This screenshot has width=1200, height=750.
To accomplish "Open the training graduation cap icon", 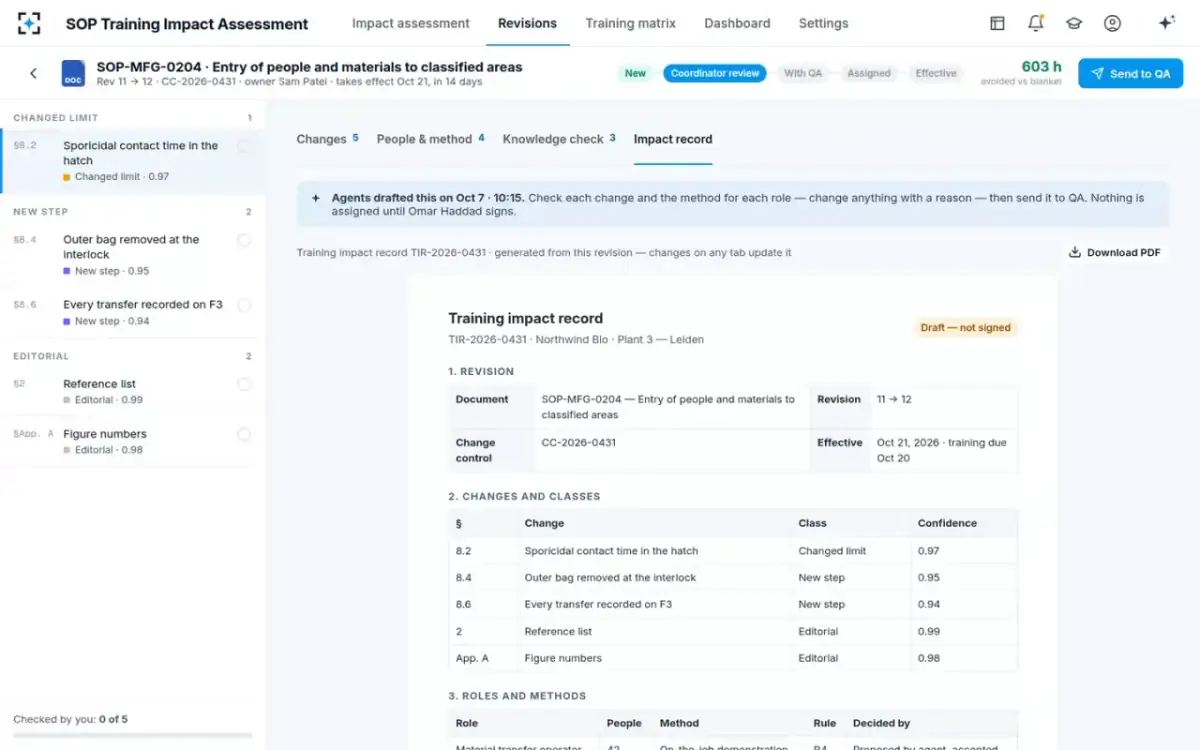I will pyautogui.click(x=1074, y=23).
